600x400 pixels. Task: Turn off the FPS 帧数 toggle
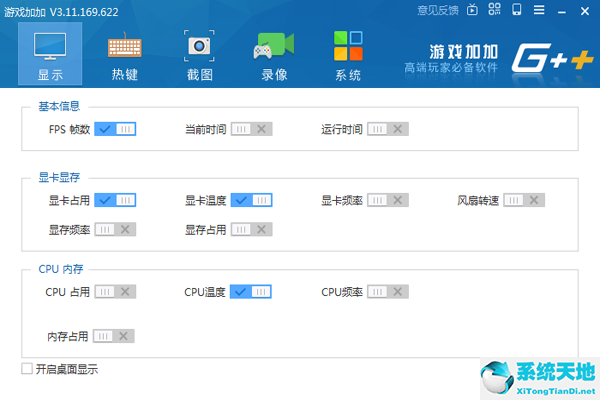(115, 129)
